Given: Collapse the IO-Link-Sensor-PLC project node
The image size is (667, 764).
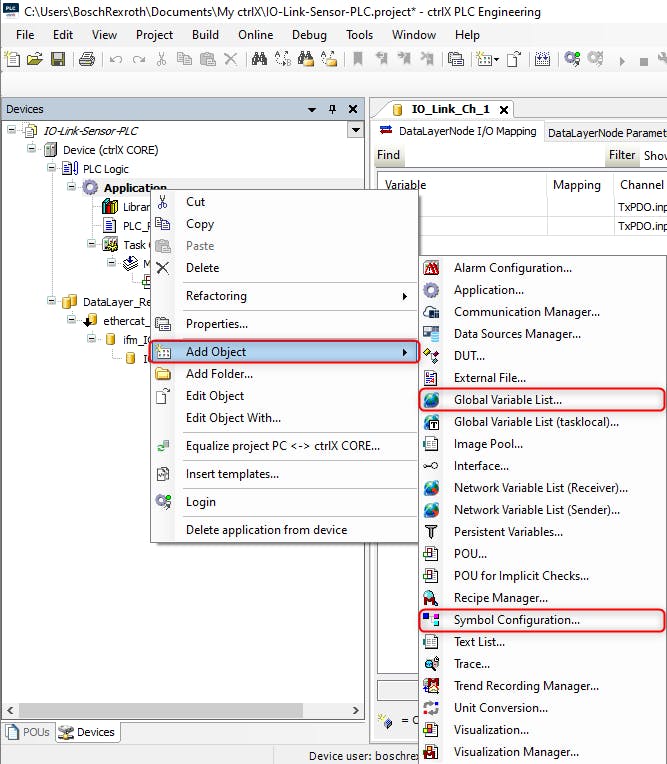Looking at the screenshot, I should point(12,130).
